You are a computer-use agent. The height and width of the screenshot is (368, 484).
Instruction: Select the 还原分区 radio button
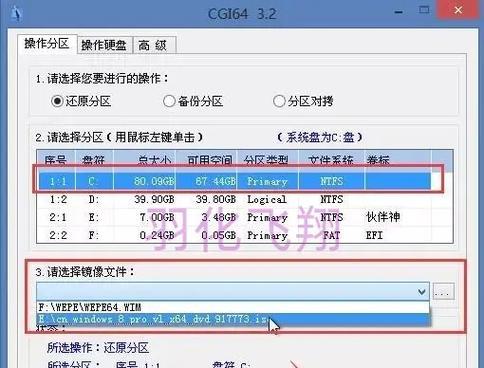[57, 101]
